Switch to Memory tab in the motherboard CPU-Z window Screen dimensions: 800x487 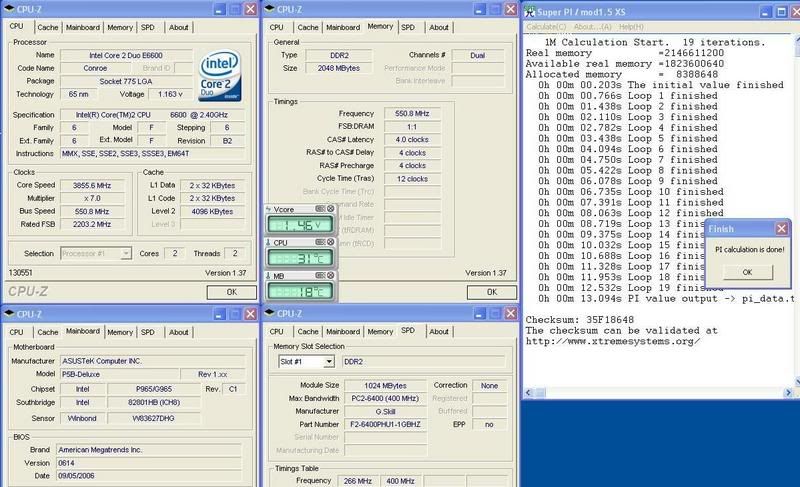[x=120, y=332]
